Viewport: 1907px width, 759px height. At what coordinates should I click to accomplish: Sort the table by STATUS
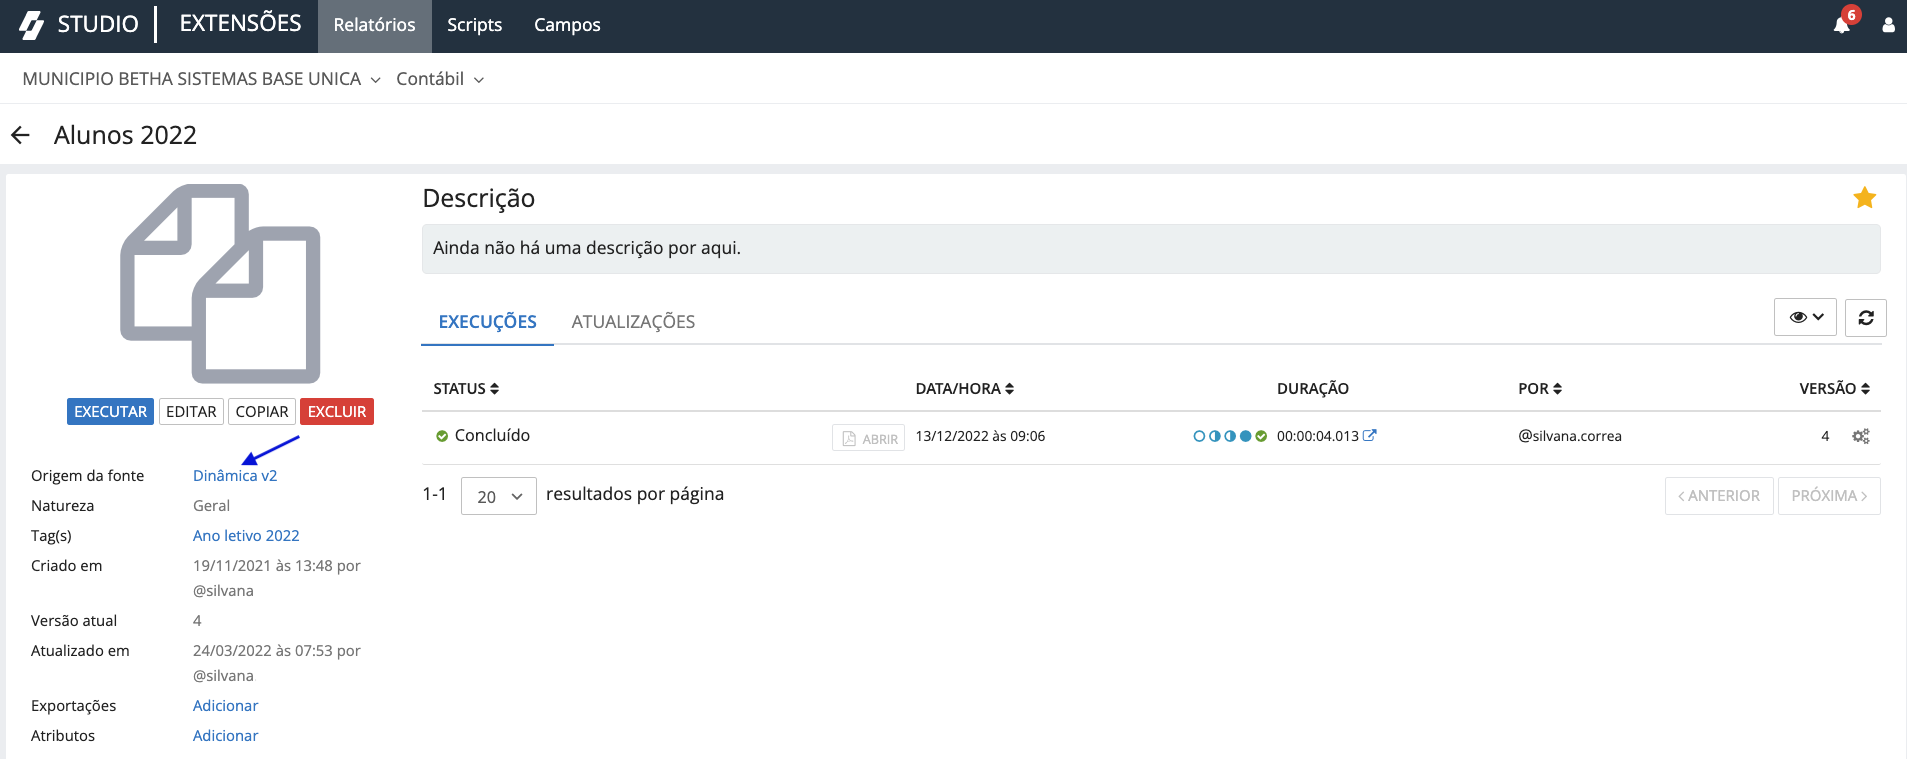click(x=466, y=388)
